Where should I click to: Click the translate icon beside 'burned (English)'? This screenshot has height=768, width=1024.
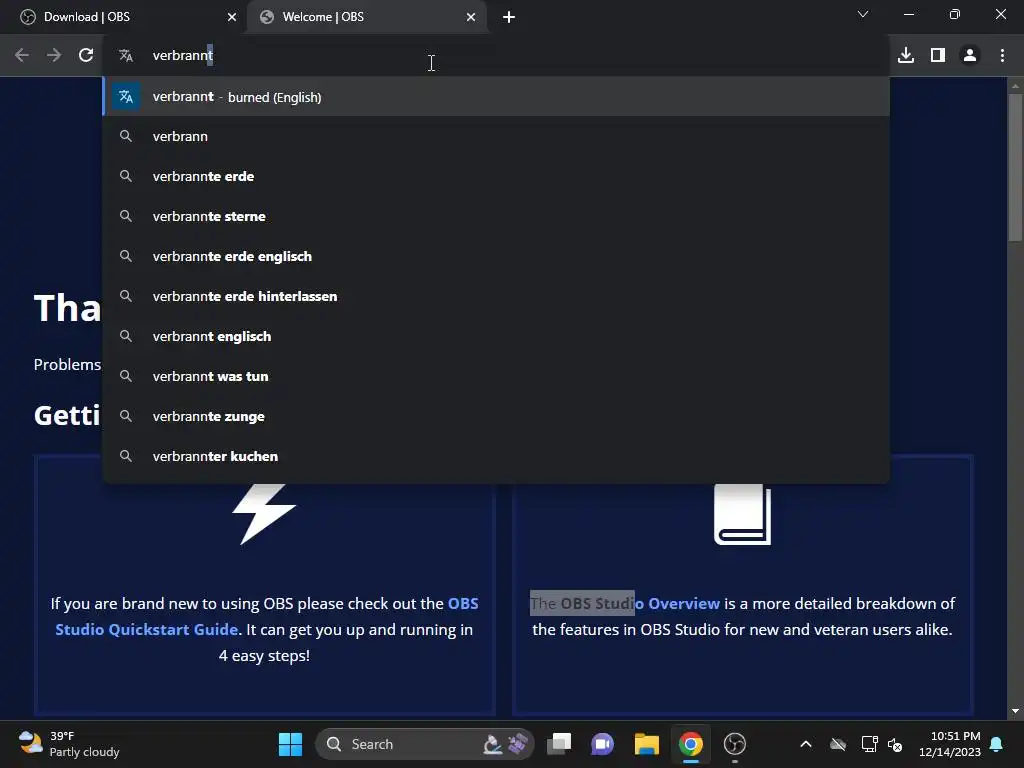[126, 97]
